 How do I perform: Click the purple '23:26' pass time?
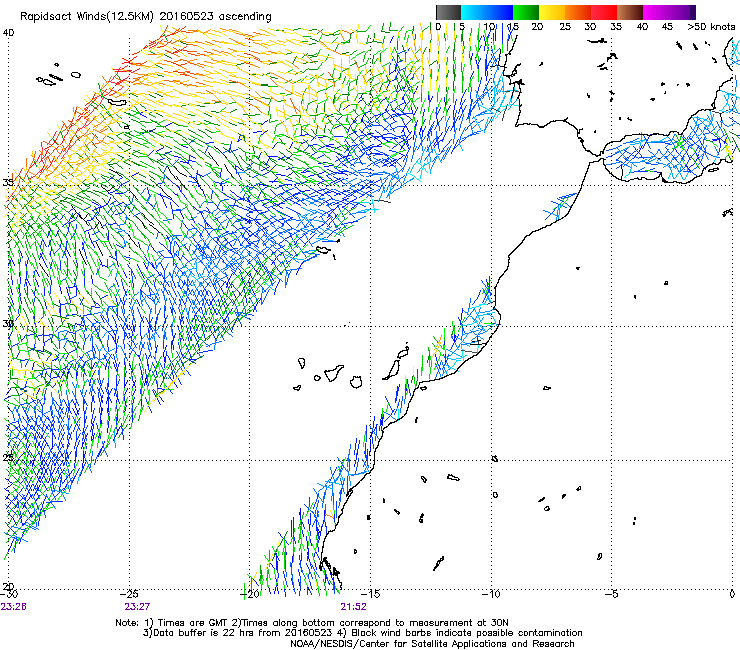(x=13, y=607)
